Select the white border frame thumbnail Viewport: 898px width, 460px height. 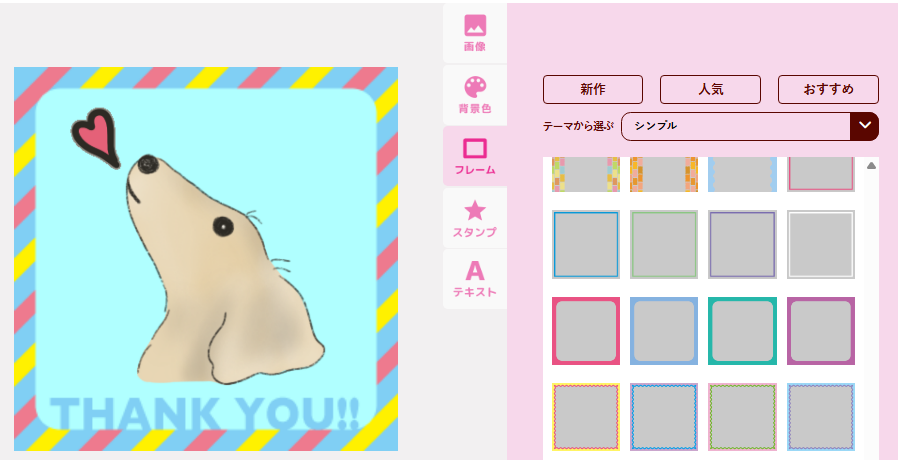(821, 244)
